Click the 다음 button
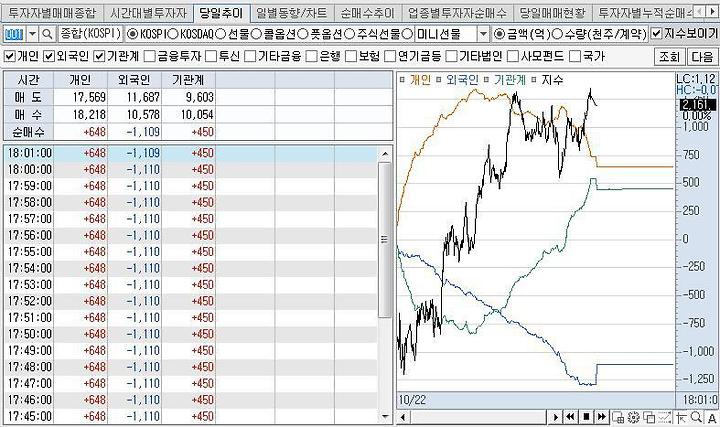The height and width of the screenshot is (427, 720). [x=702, y=57]
